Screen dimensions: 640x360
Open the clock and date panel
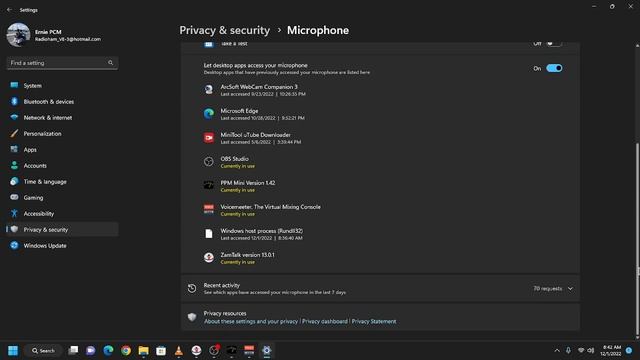click(x=610, y=350)
